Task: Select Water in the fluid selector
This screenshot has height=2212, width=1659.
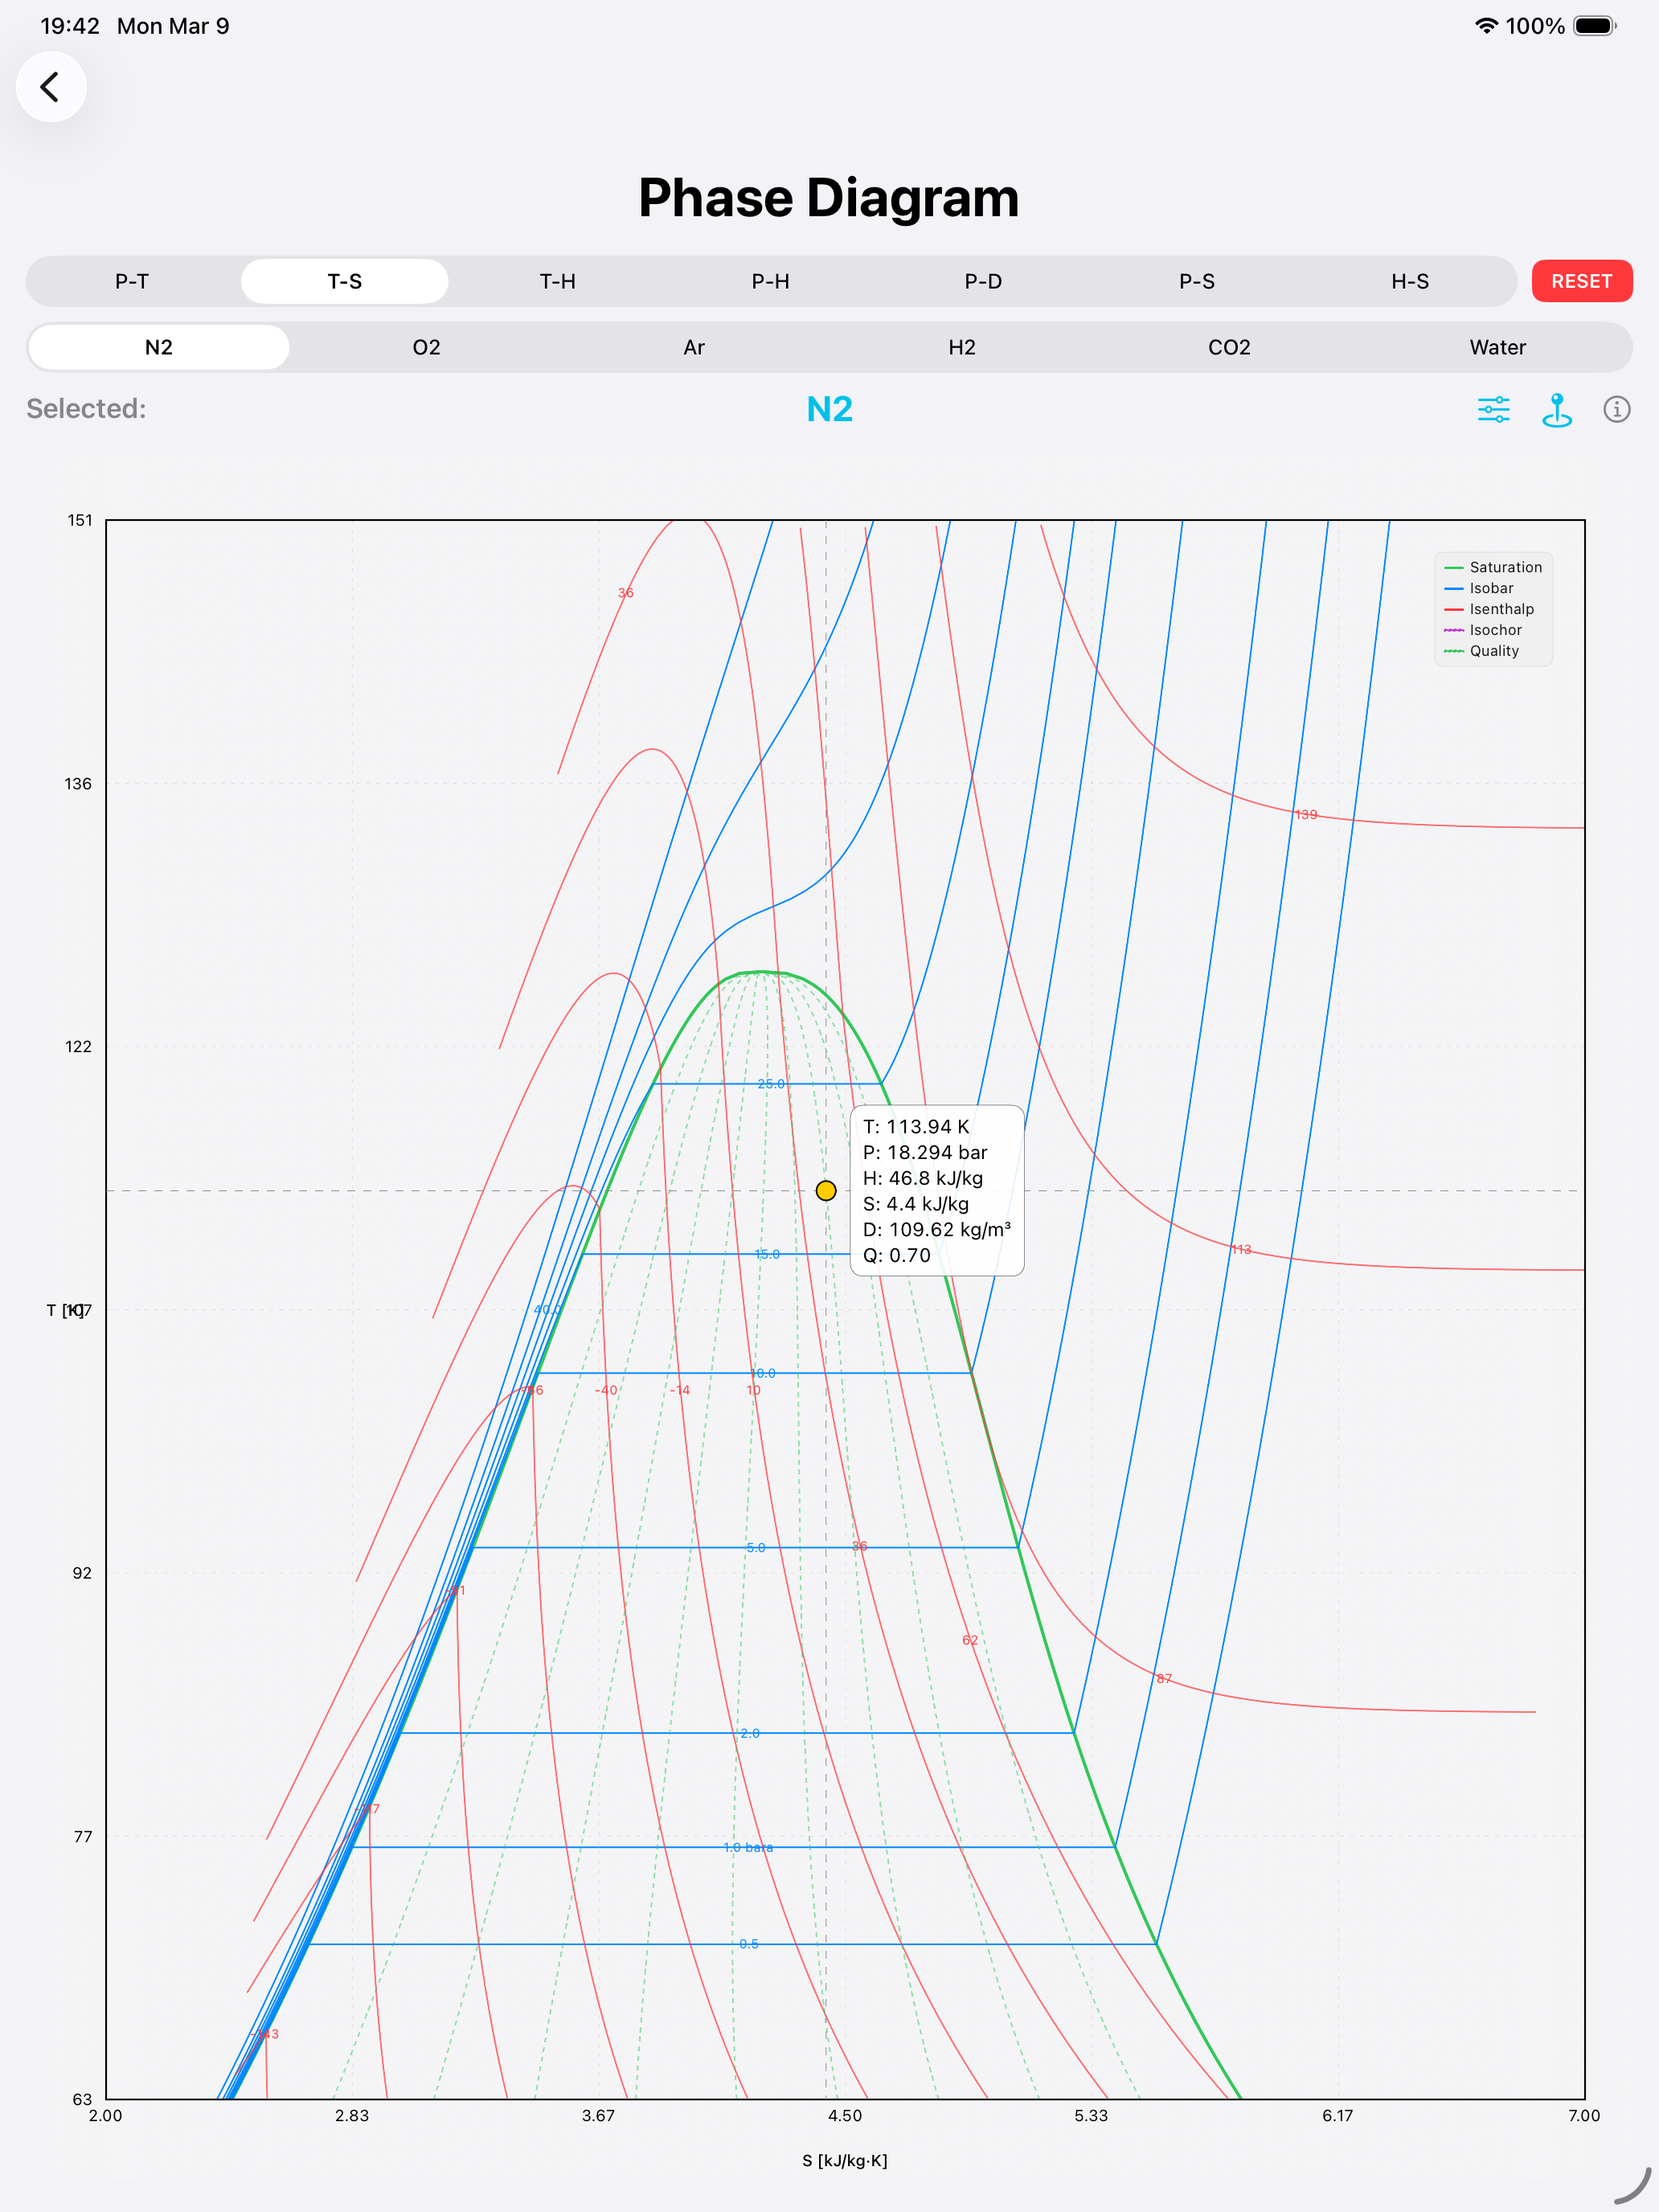Action: (x=1497, y=347)
